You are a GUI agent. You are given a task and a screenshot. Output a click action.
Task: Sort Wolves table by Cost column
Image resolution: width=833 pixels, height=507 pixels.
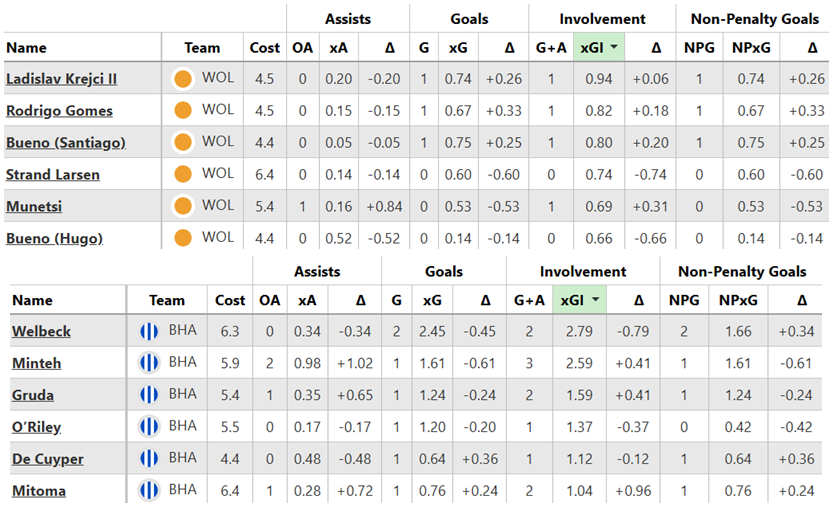(x=266, y=48)
